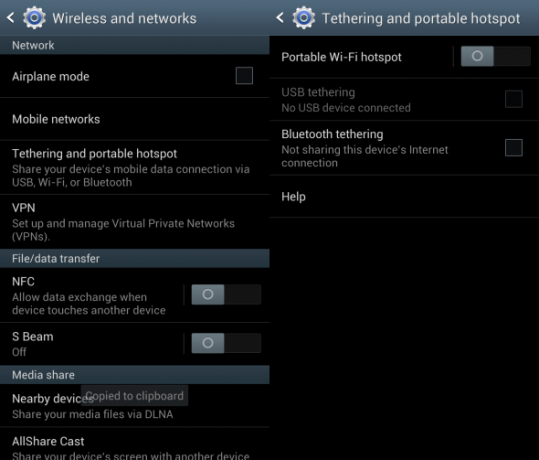Tap the Copied to clipboard toast
539x460 pixels.
click(134, 396)
